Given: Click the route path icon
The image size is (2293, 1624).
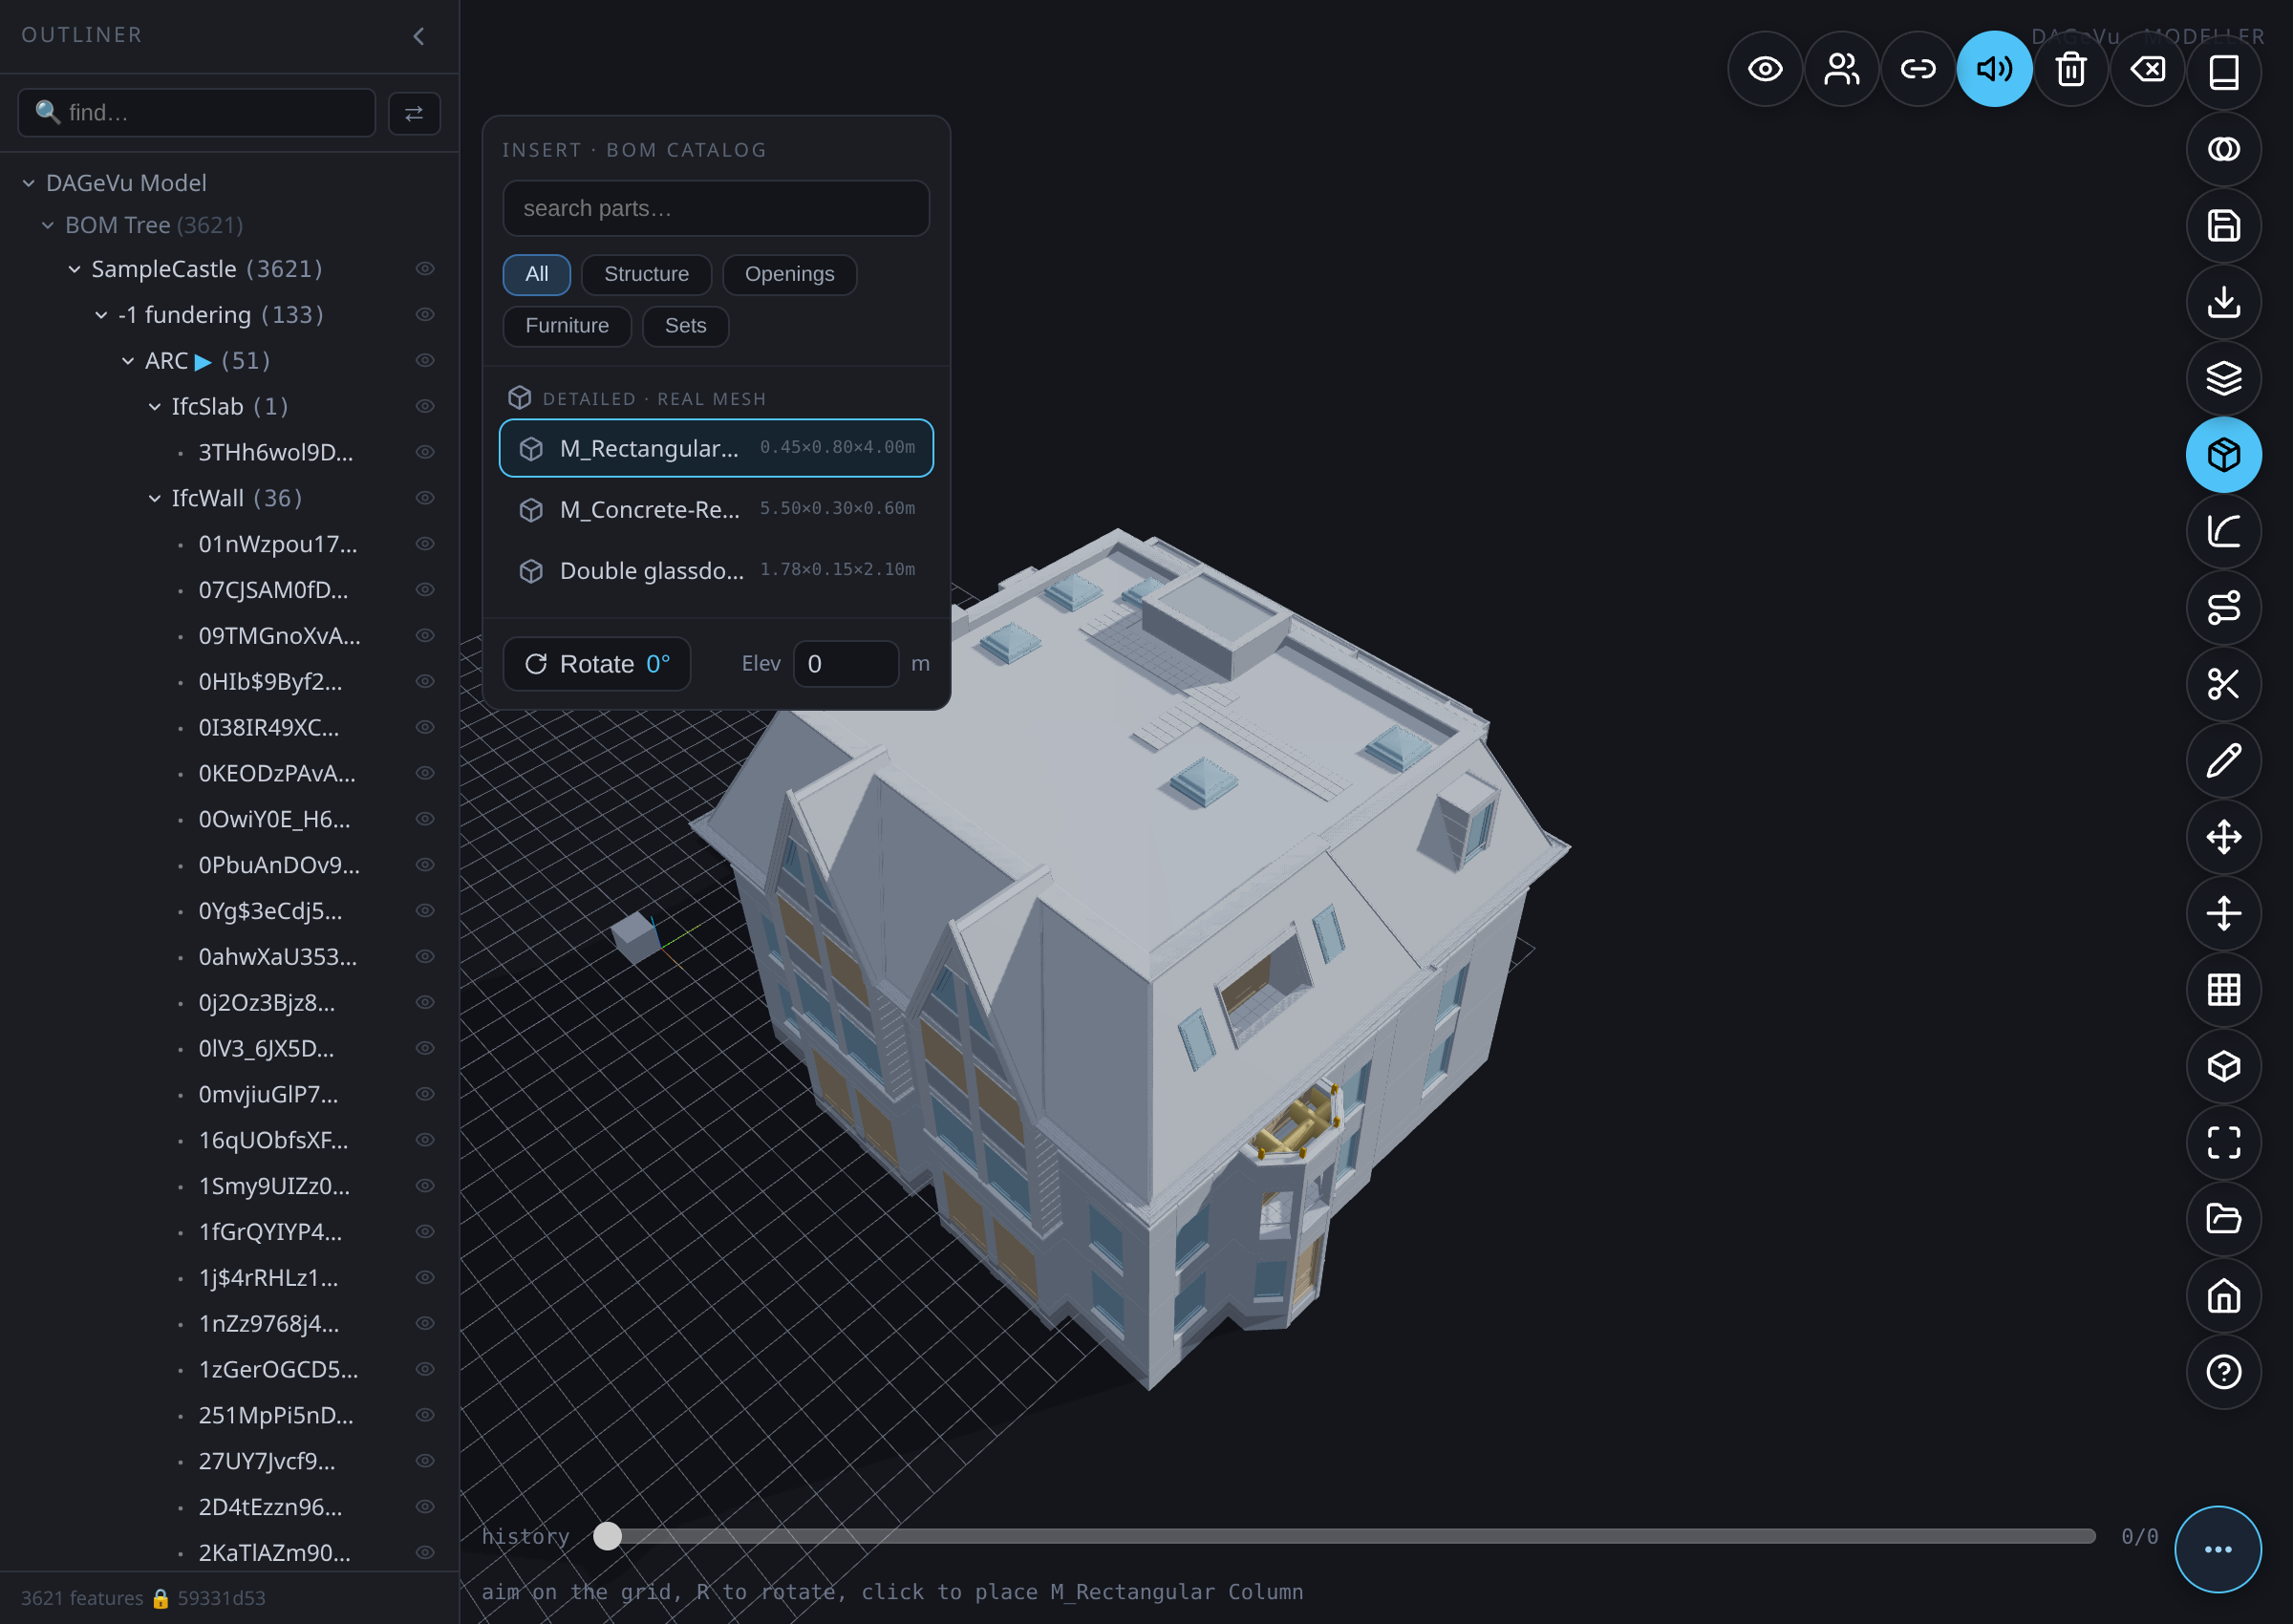Looking at the screenshot, I should point(2223,608).
